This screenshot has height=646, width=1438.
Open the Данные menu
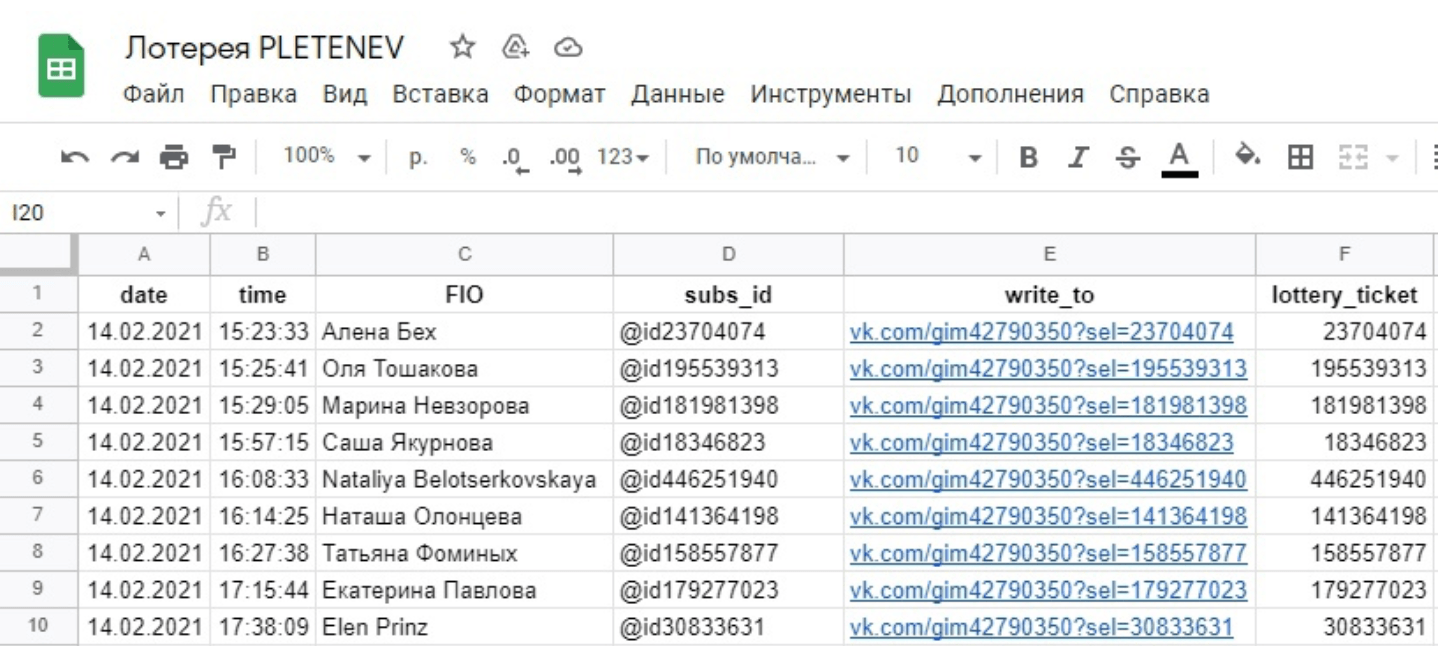click(x=677, y=94)
